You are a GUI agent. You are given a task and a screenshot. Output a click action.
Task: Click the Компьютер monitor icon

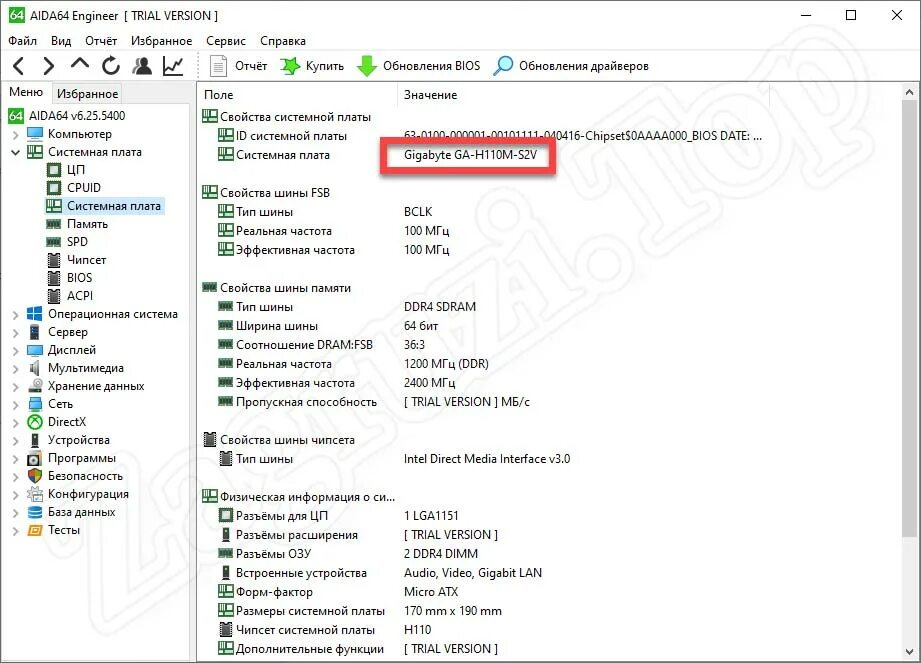click(x=35, y=134)
